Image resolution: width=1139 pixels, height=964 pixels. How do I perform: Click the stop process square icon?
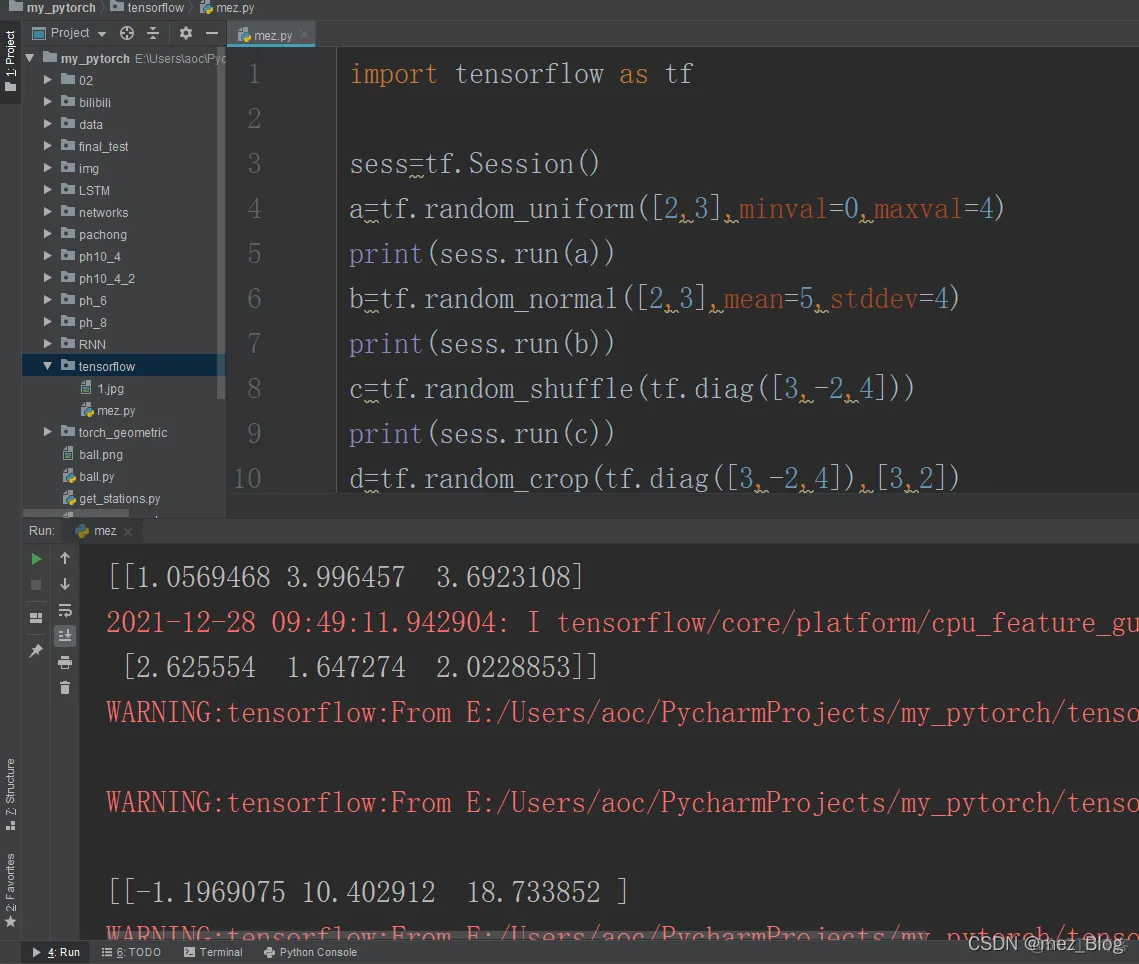click(36, 586)
